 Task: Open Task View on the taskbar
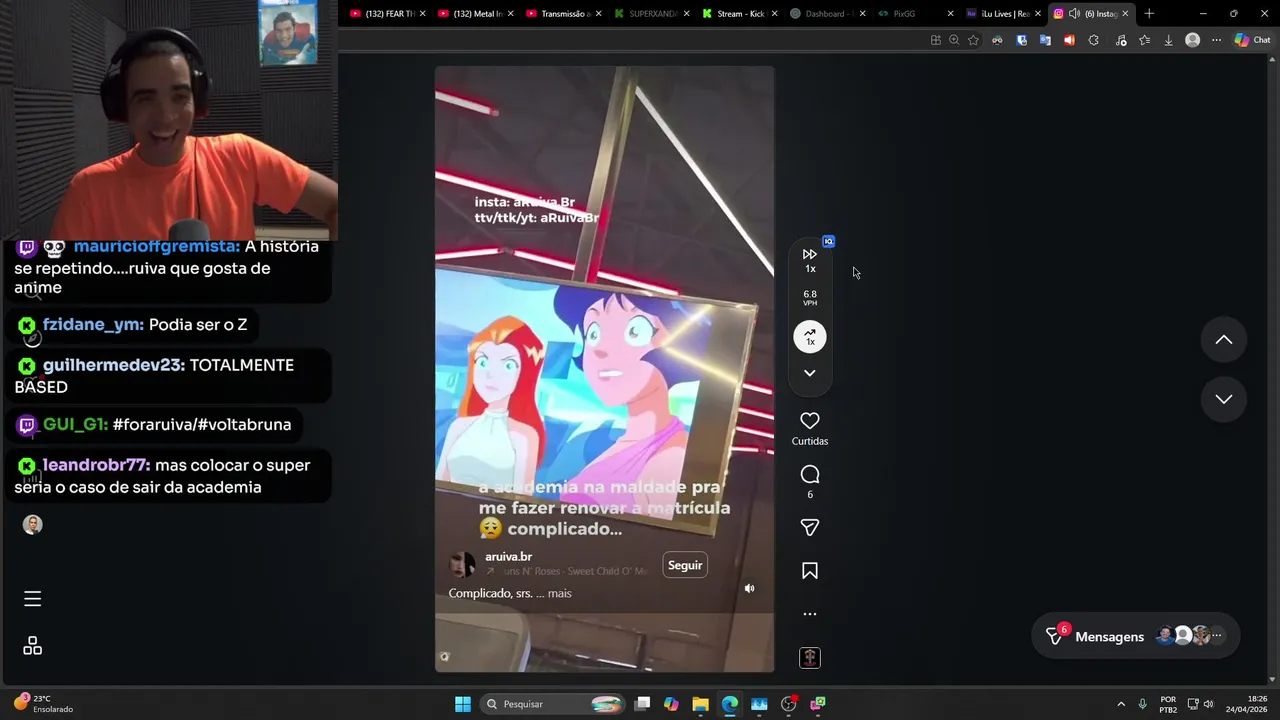pos(642,704)
